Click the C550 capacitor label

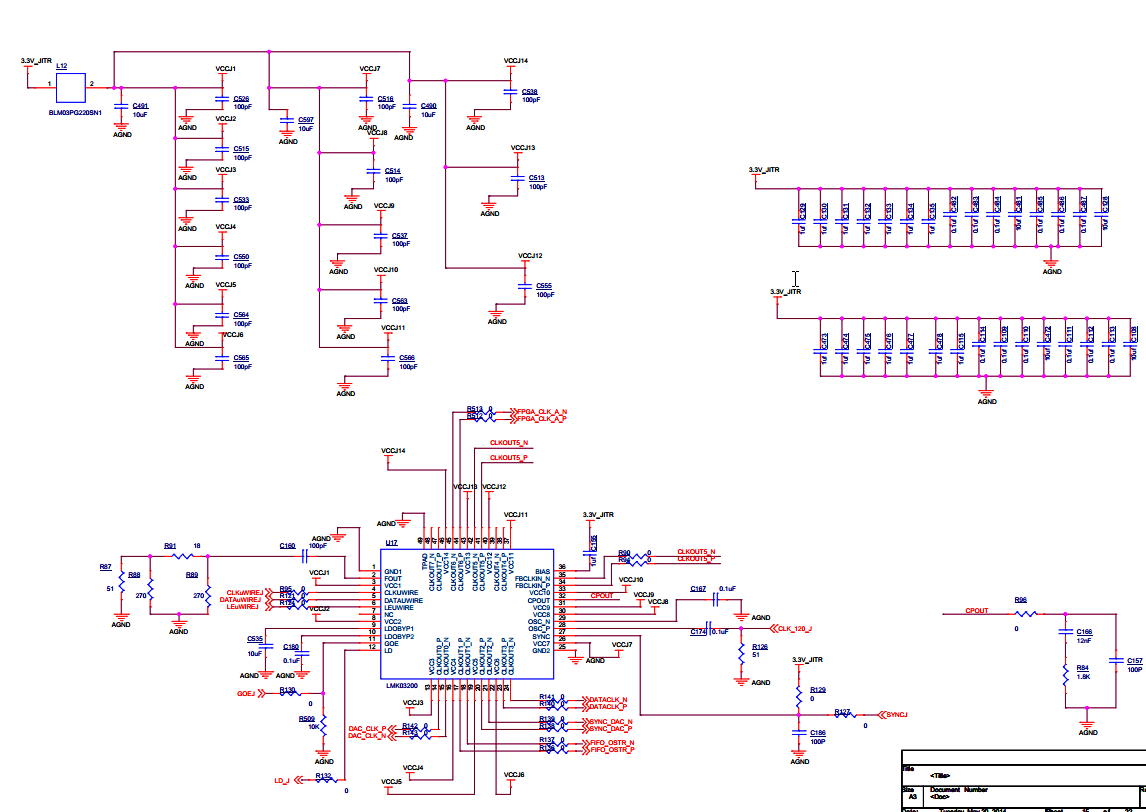click(x=241, y=257)
